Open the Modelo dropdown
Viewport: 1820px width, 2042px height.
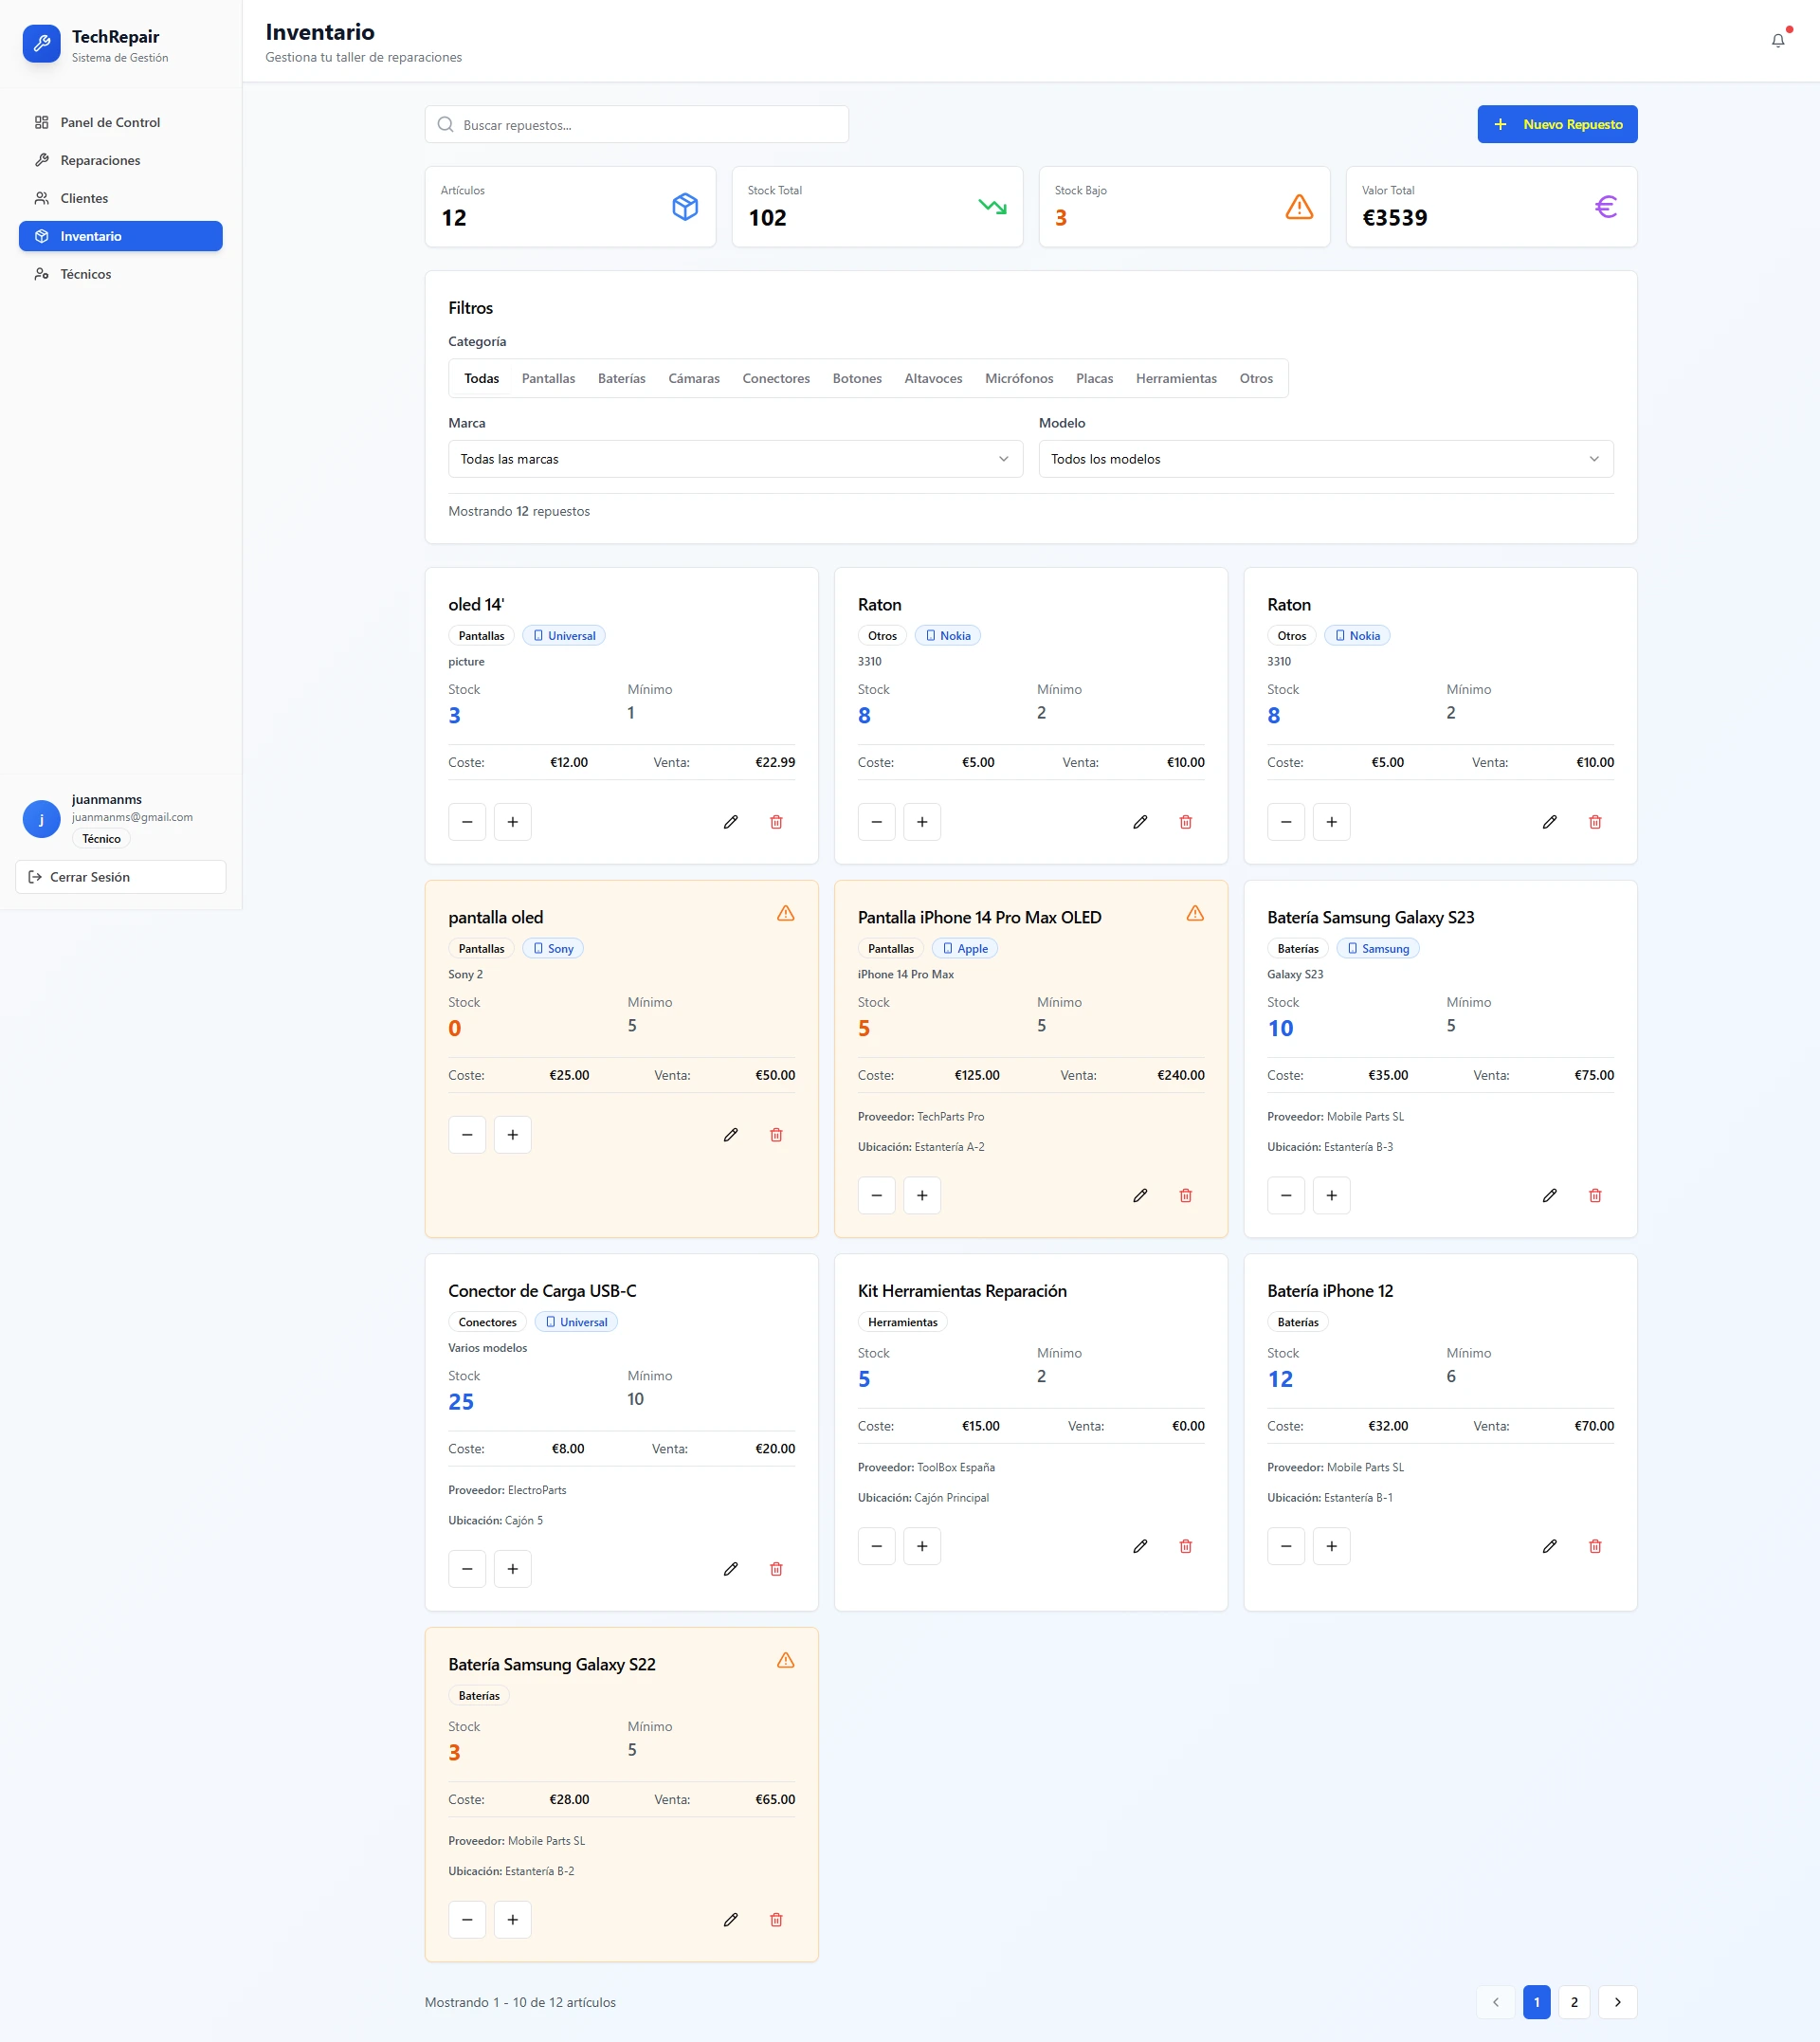1326,459
